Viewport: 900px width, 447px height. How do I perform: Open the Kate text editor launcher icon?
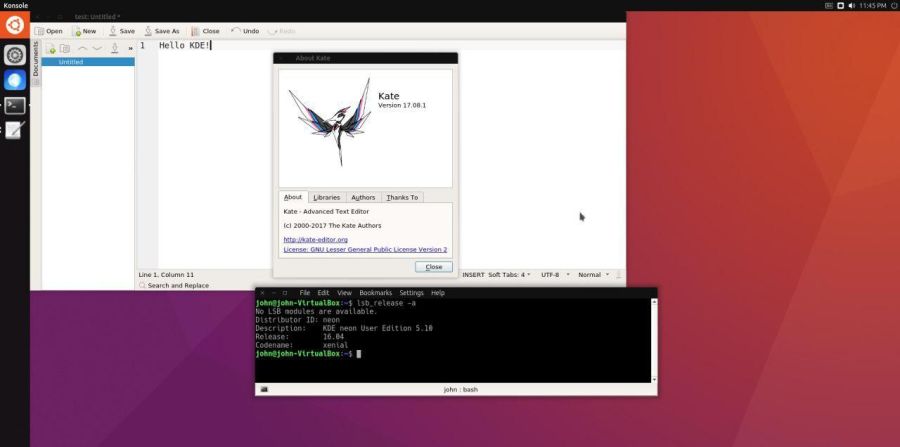[x=15, y=131]
